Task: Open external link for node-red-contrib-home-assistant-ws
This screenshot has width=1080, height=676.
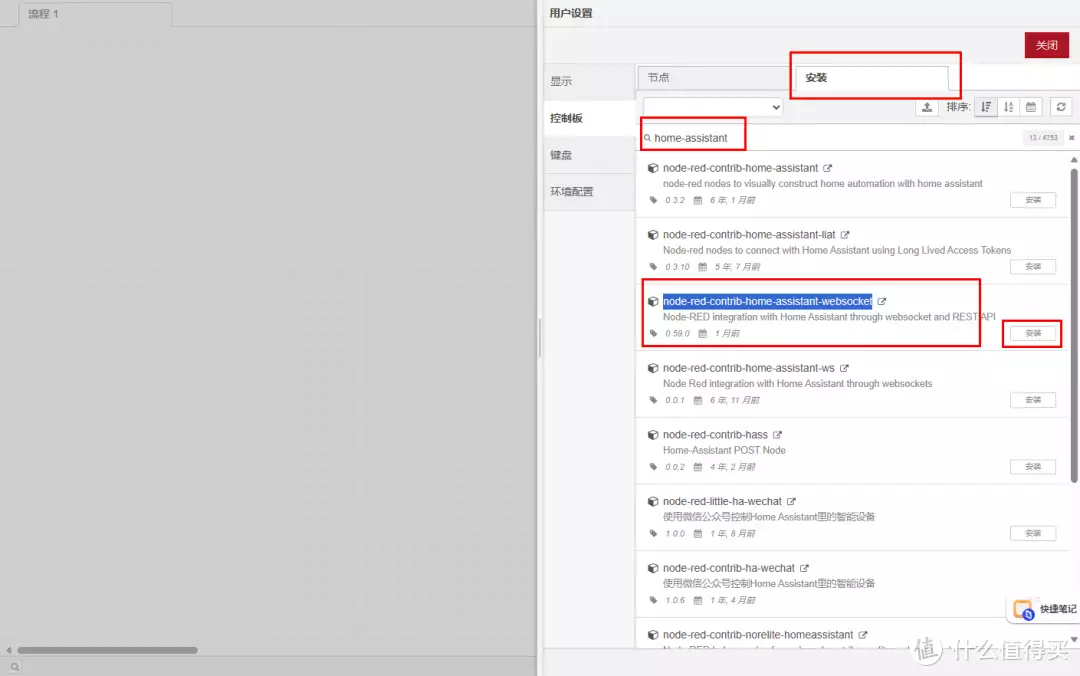Action: tap(844, 368)
